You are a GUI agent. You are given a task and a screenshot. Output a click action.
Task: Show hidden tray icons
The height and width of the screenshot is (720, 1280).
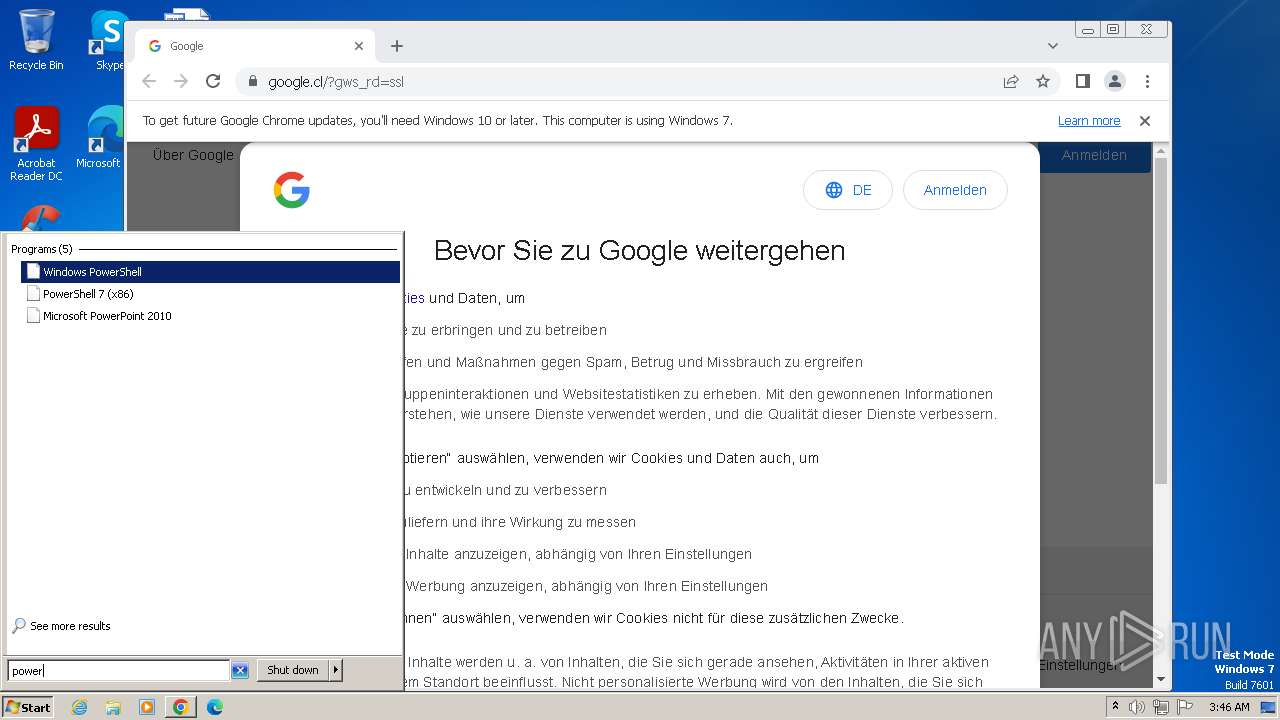point(1116,707)
